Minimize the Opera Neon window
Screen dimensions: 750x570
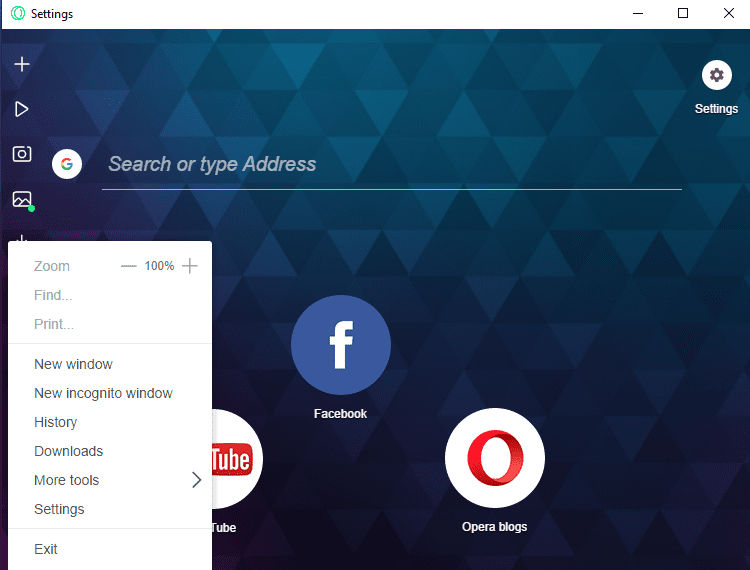[x=638, y=13]
